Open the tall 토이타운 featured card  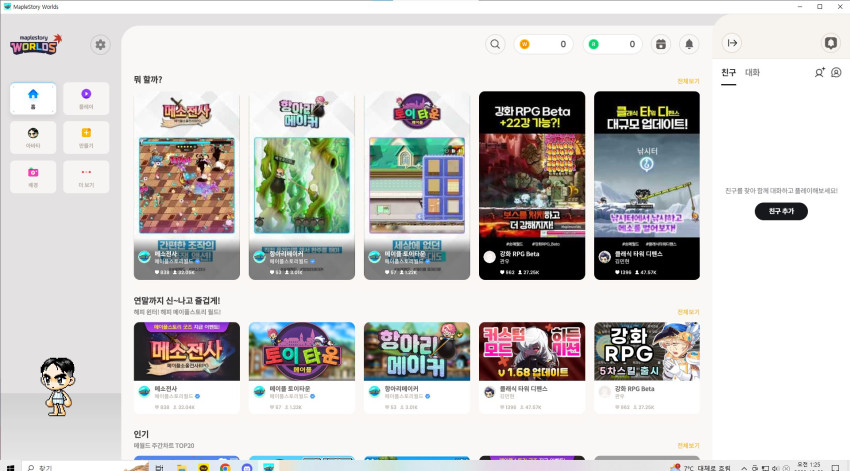click(417, 185)
